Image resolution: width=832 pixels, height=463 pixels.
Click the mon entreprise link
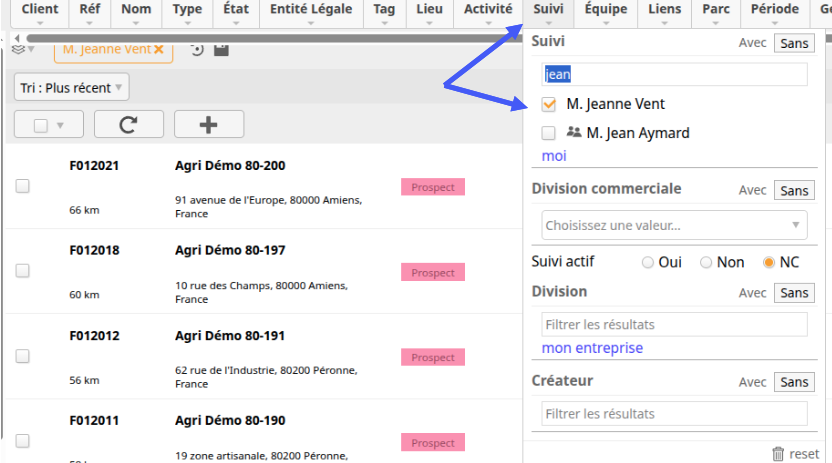[x=592, y=348]
